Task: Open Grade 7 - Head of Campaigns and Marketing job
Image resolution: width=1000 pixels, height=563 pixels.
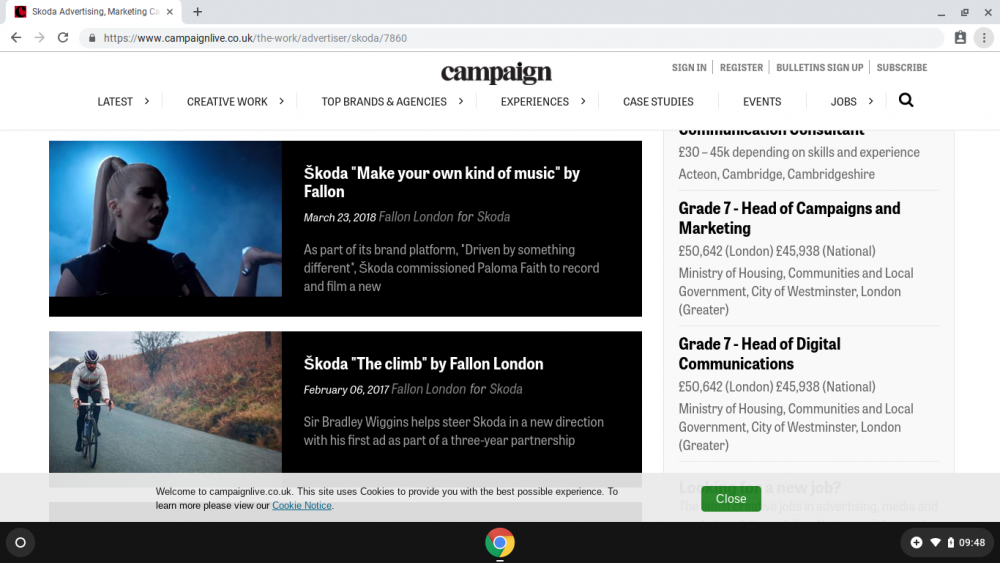Action: coord(790,218)
